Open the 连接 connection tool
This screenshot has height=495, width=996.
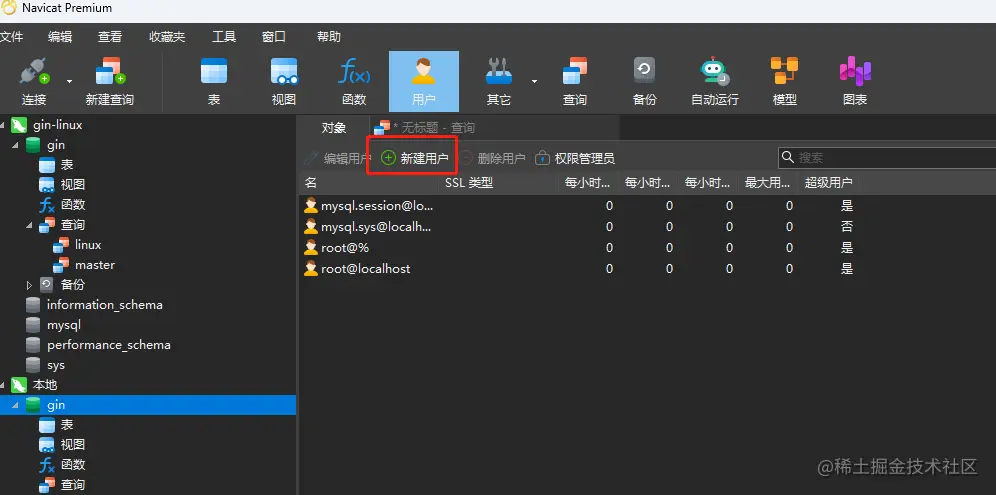click(34, 81)
